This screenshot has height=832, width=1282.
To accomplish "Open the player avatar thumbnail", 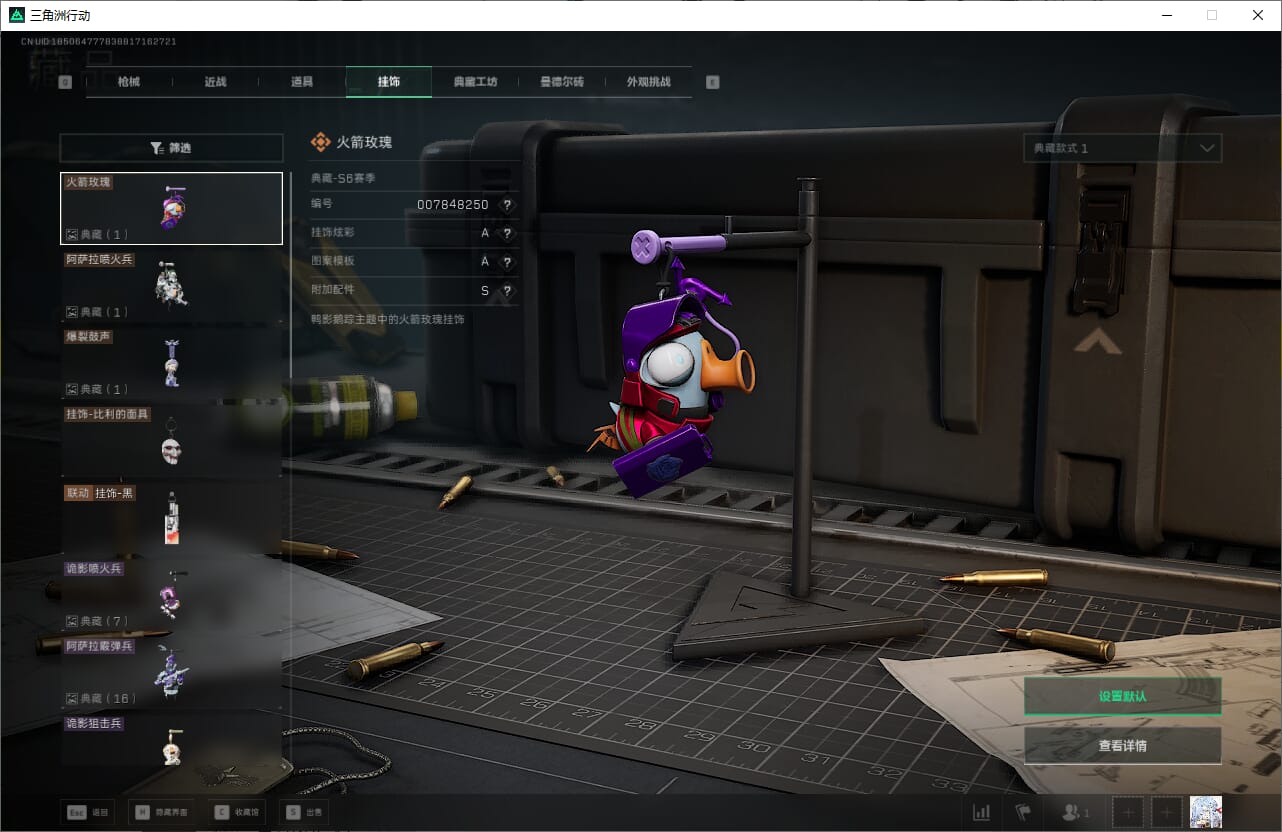I will [1206, 813].
